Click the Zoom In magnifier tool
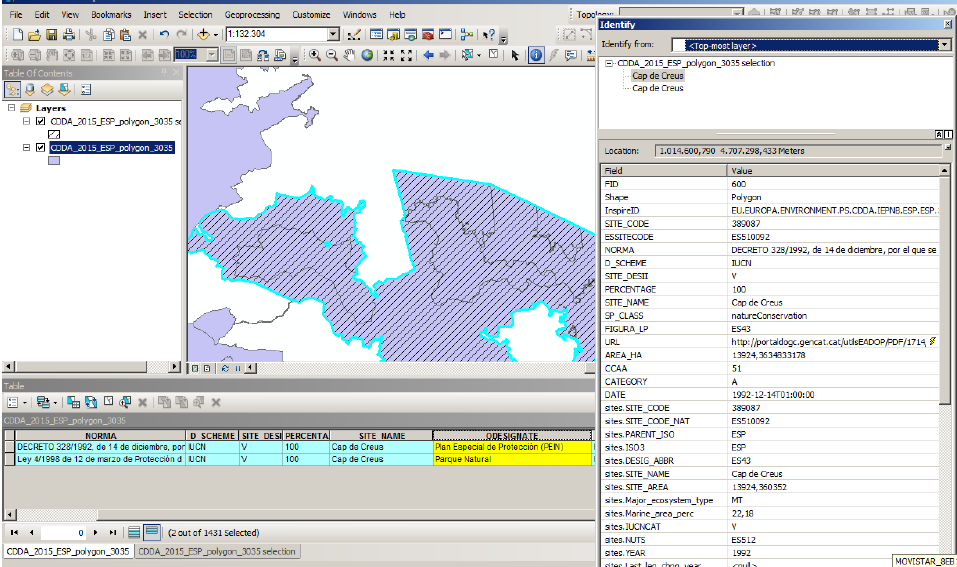 pos(314,56)
